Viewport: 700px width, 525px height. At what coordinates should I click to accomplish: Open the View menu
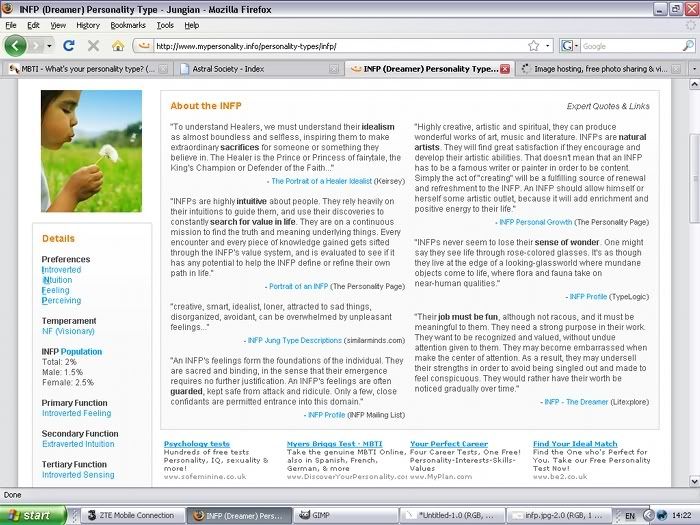click(58, 25)
